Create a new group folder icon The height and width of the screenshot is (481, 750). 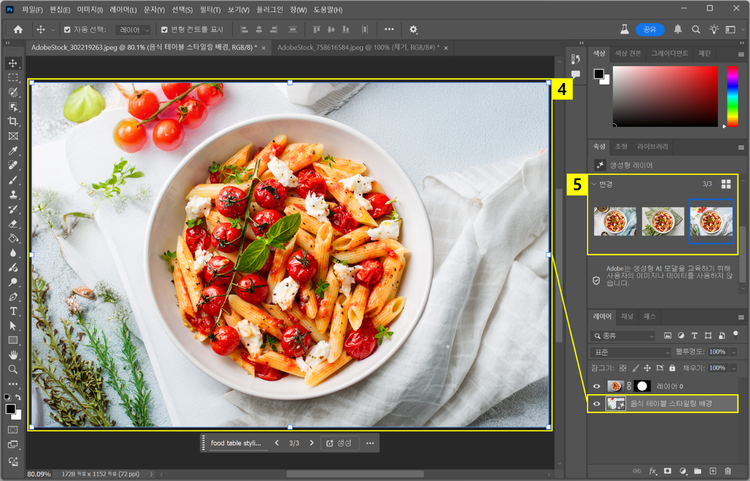pyautogui.click(x=697, y=471)
